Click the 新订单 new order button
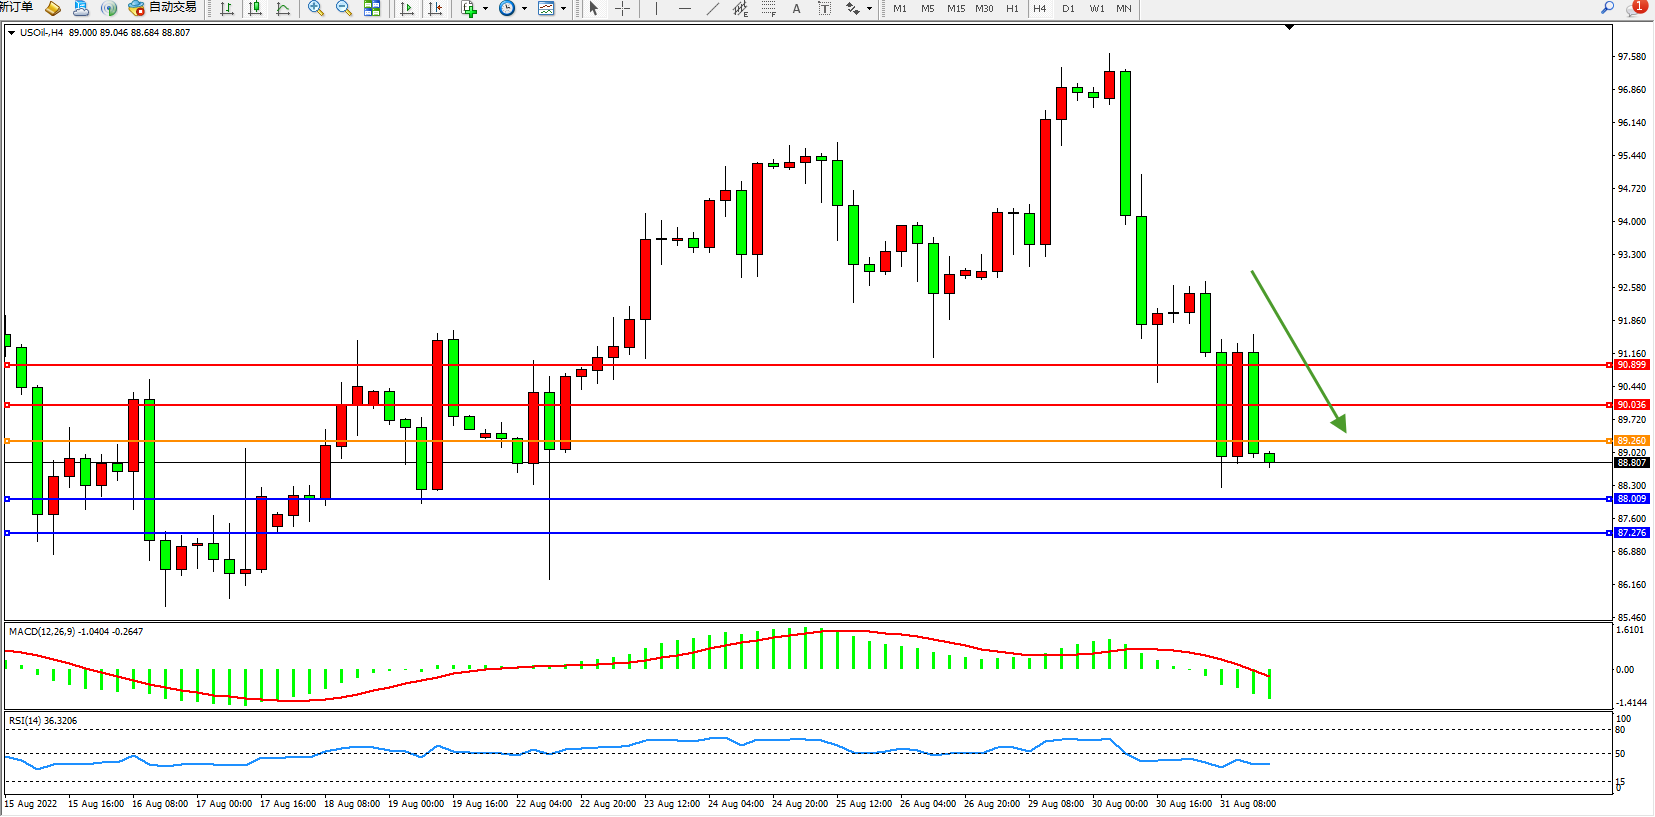This screenshot has height=817, width=1655. tap(16, 8)
